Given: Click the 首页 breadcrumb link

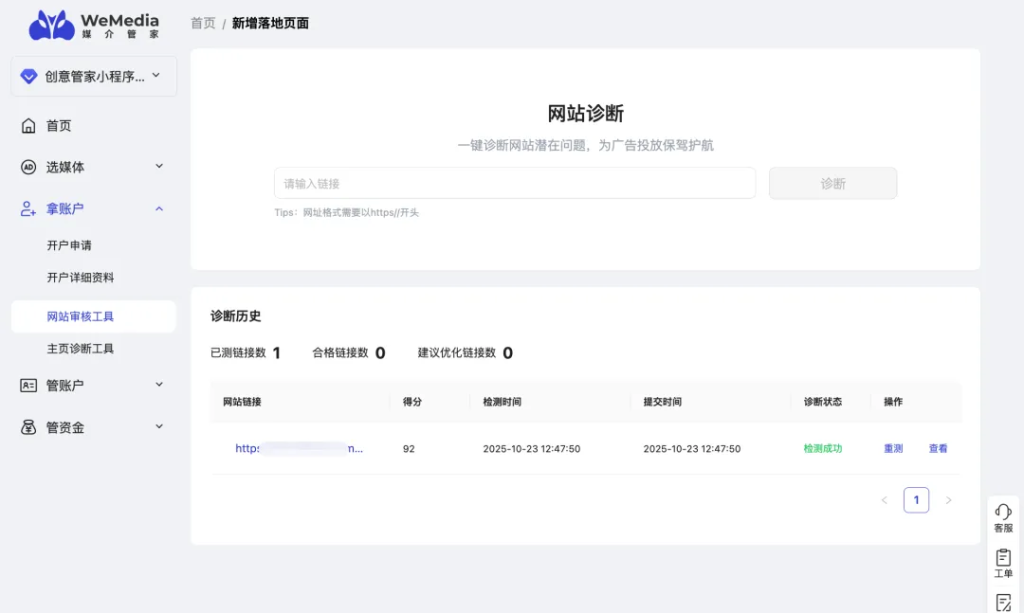Looking at the screenshot, I should pos(203,23).
